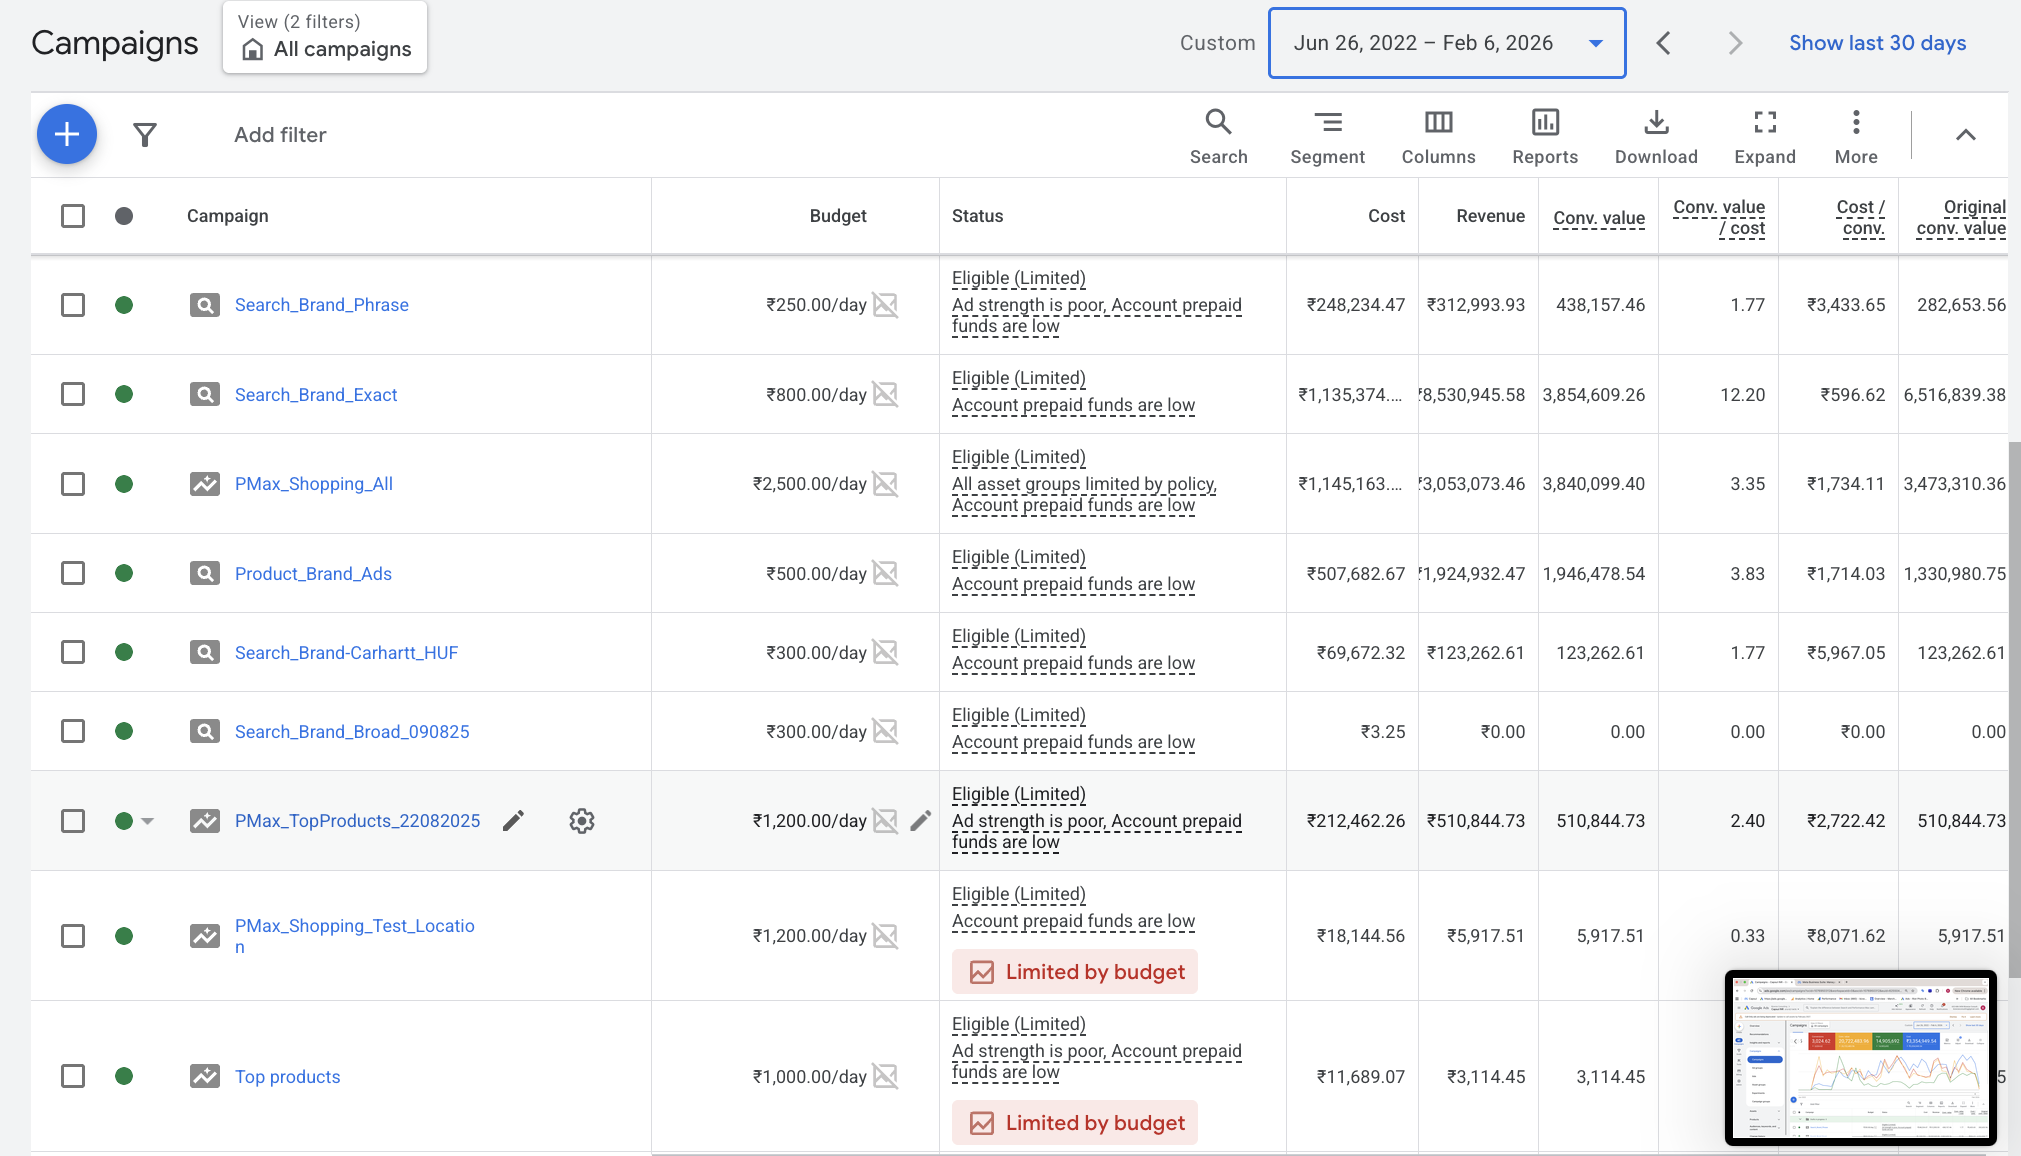This screenshot has height=1156, width=2021.
Task: Click the blue plus new campaign button
Action: coord(67,134)
